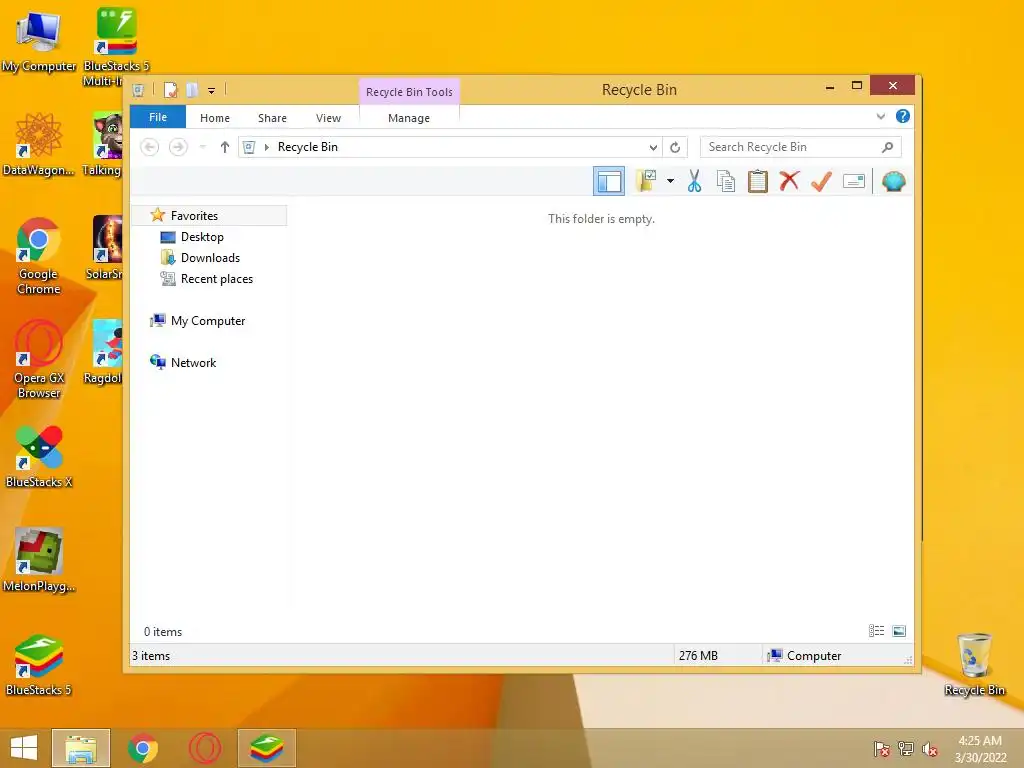Toggle the navigation pane layout button

609,182
